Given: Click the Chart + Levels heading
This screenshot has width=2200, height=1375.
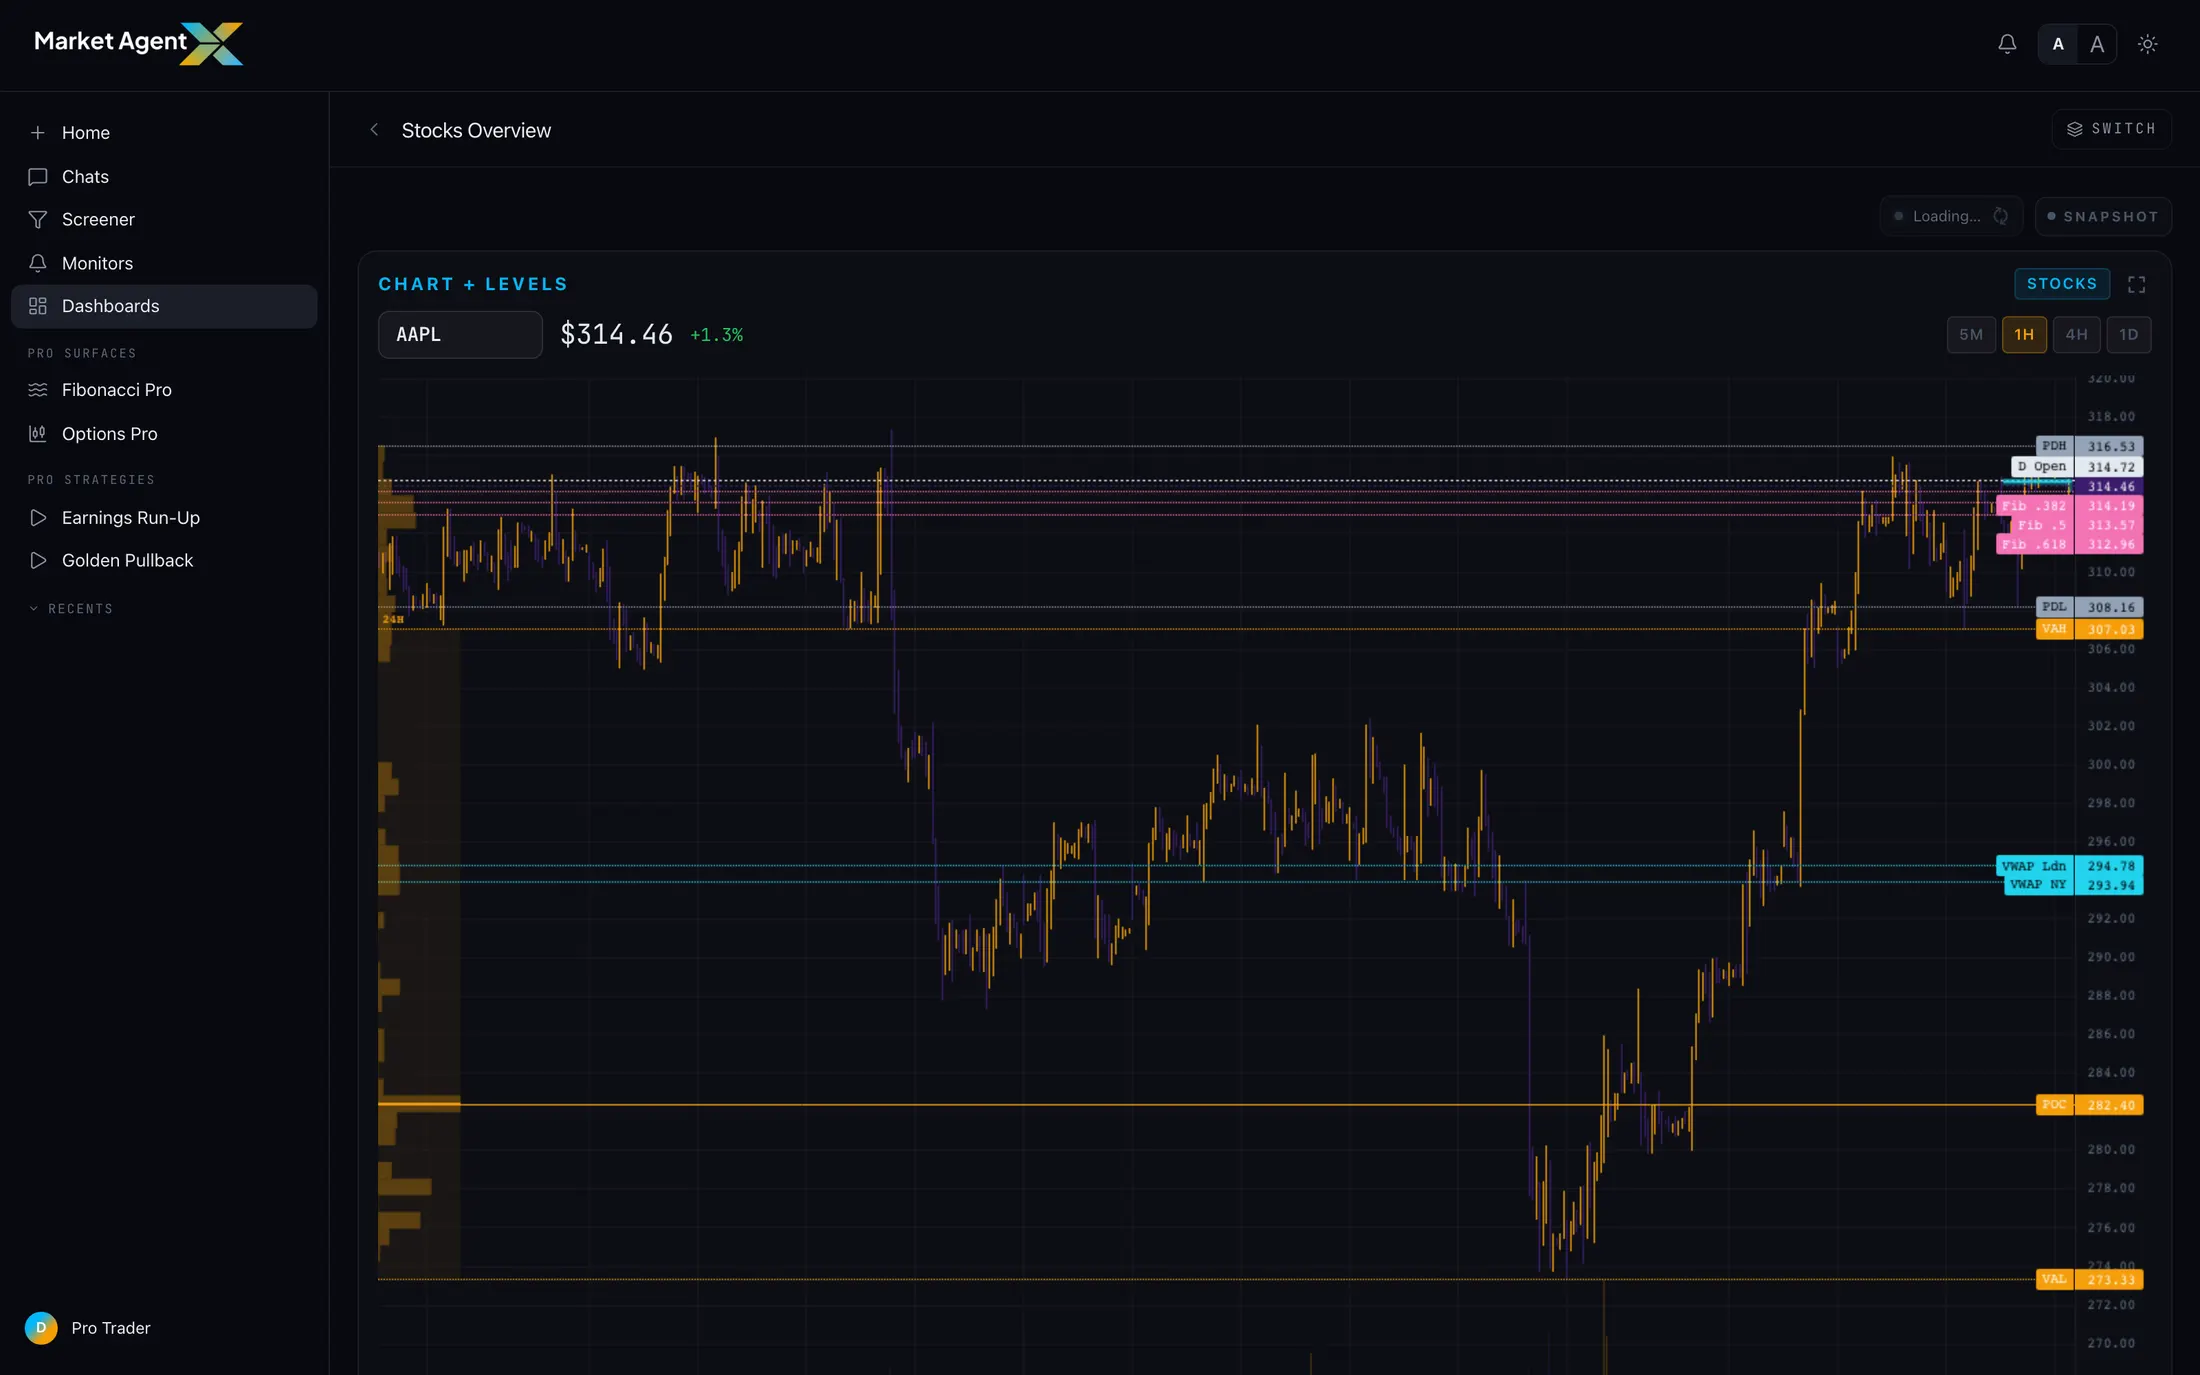Looking at the screenshot, I should point(473,284).
